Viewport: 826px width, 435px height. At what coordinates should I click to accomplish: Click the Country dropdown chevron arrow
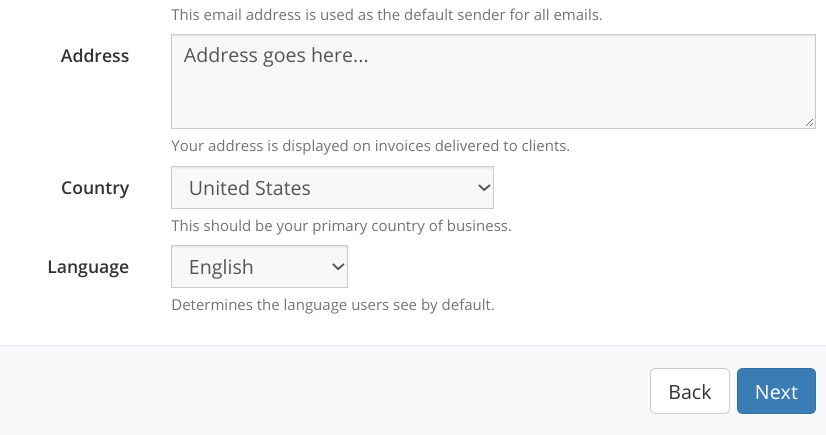483,188
